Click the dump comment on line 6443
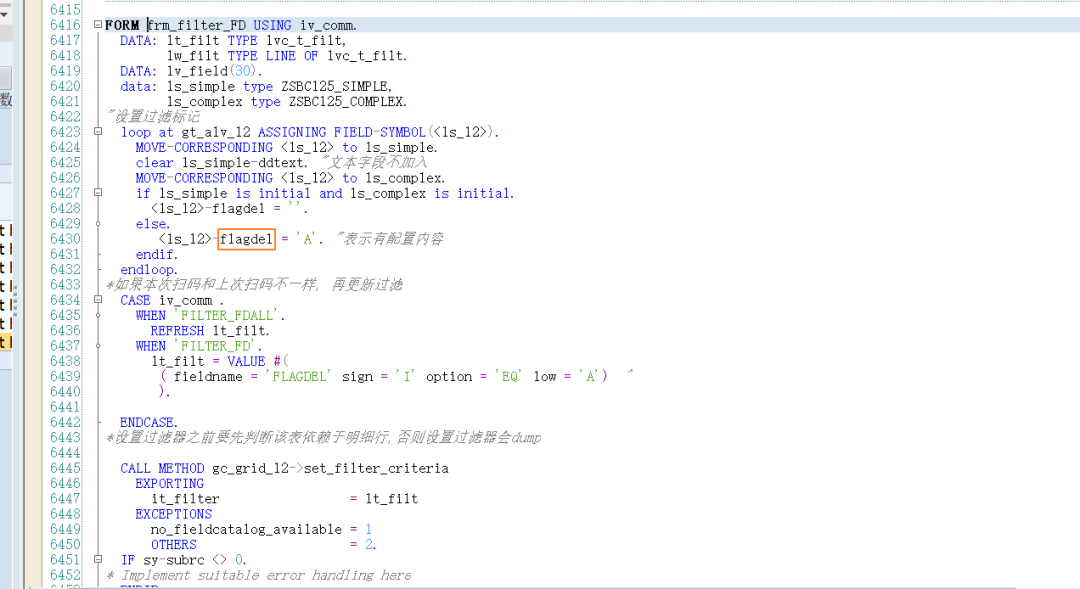This screenshot has height=589, width=1080. tap(324, 437)
